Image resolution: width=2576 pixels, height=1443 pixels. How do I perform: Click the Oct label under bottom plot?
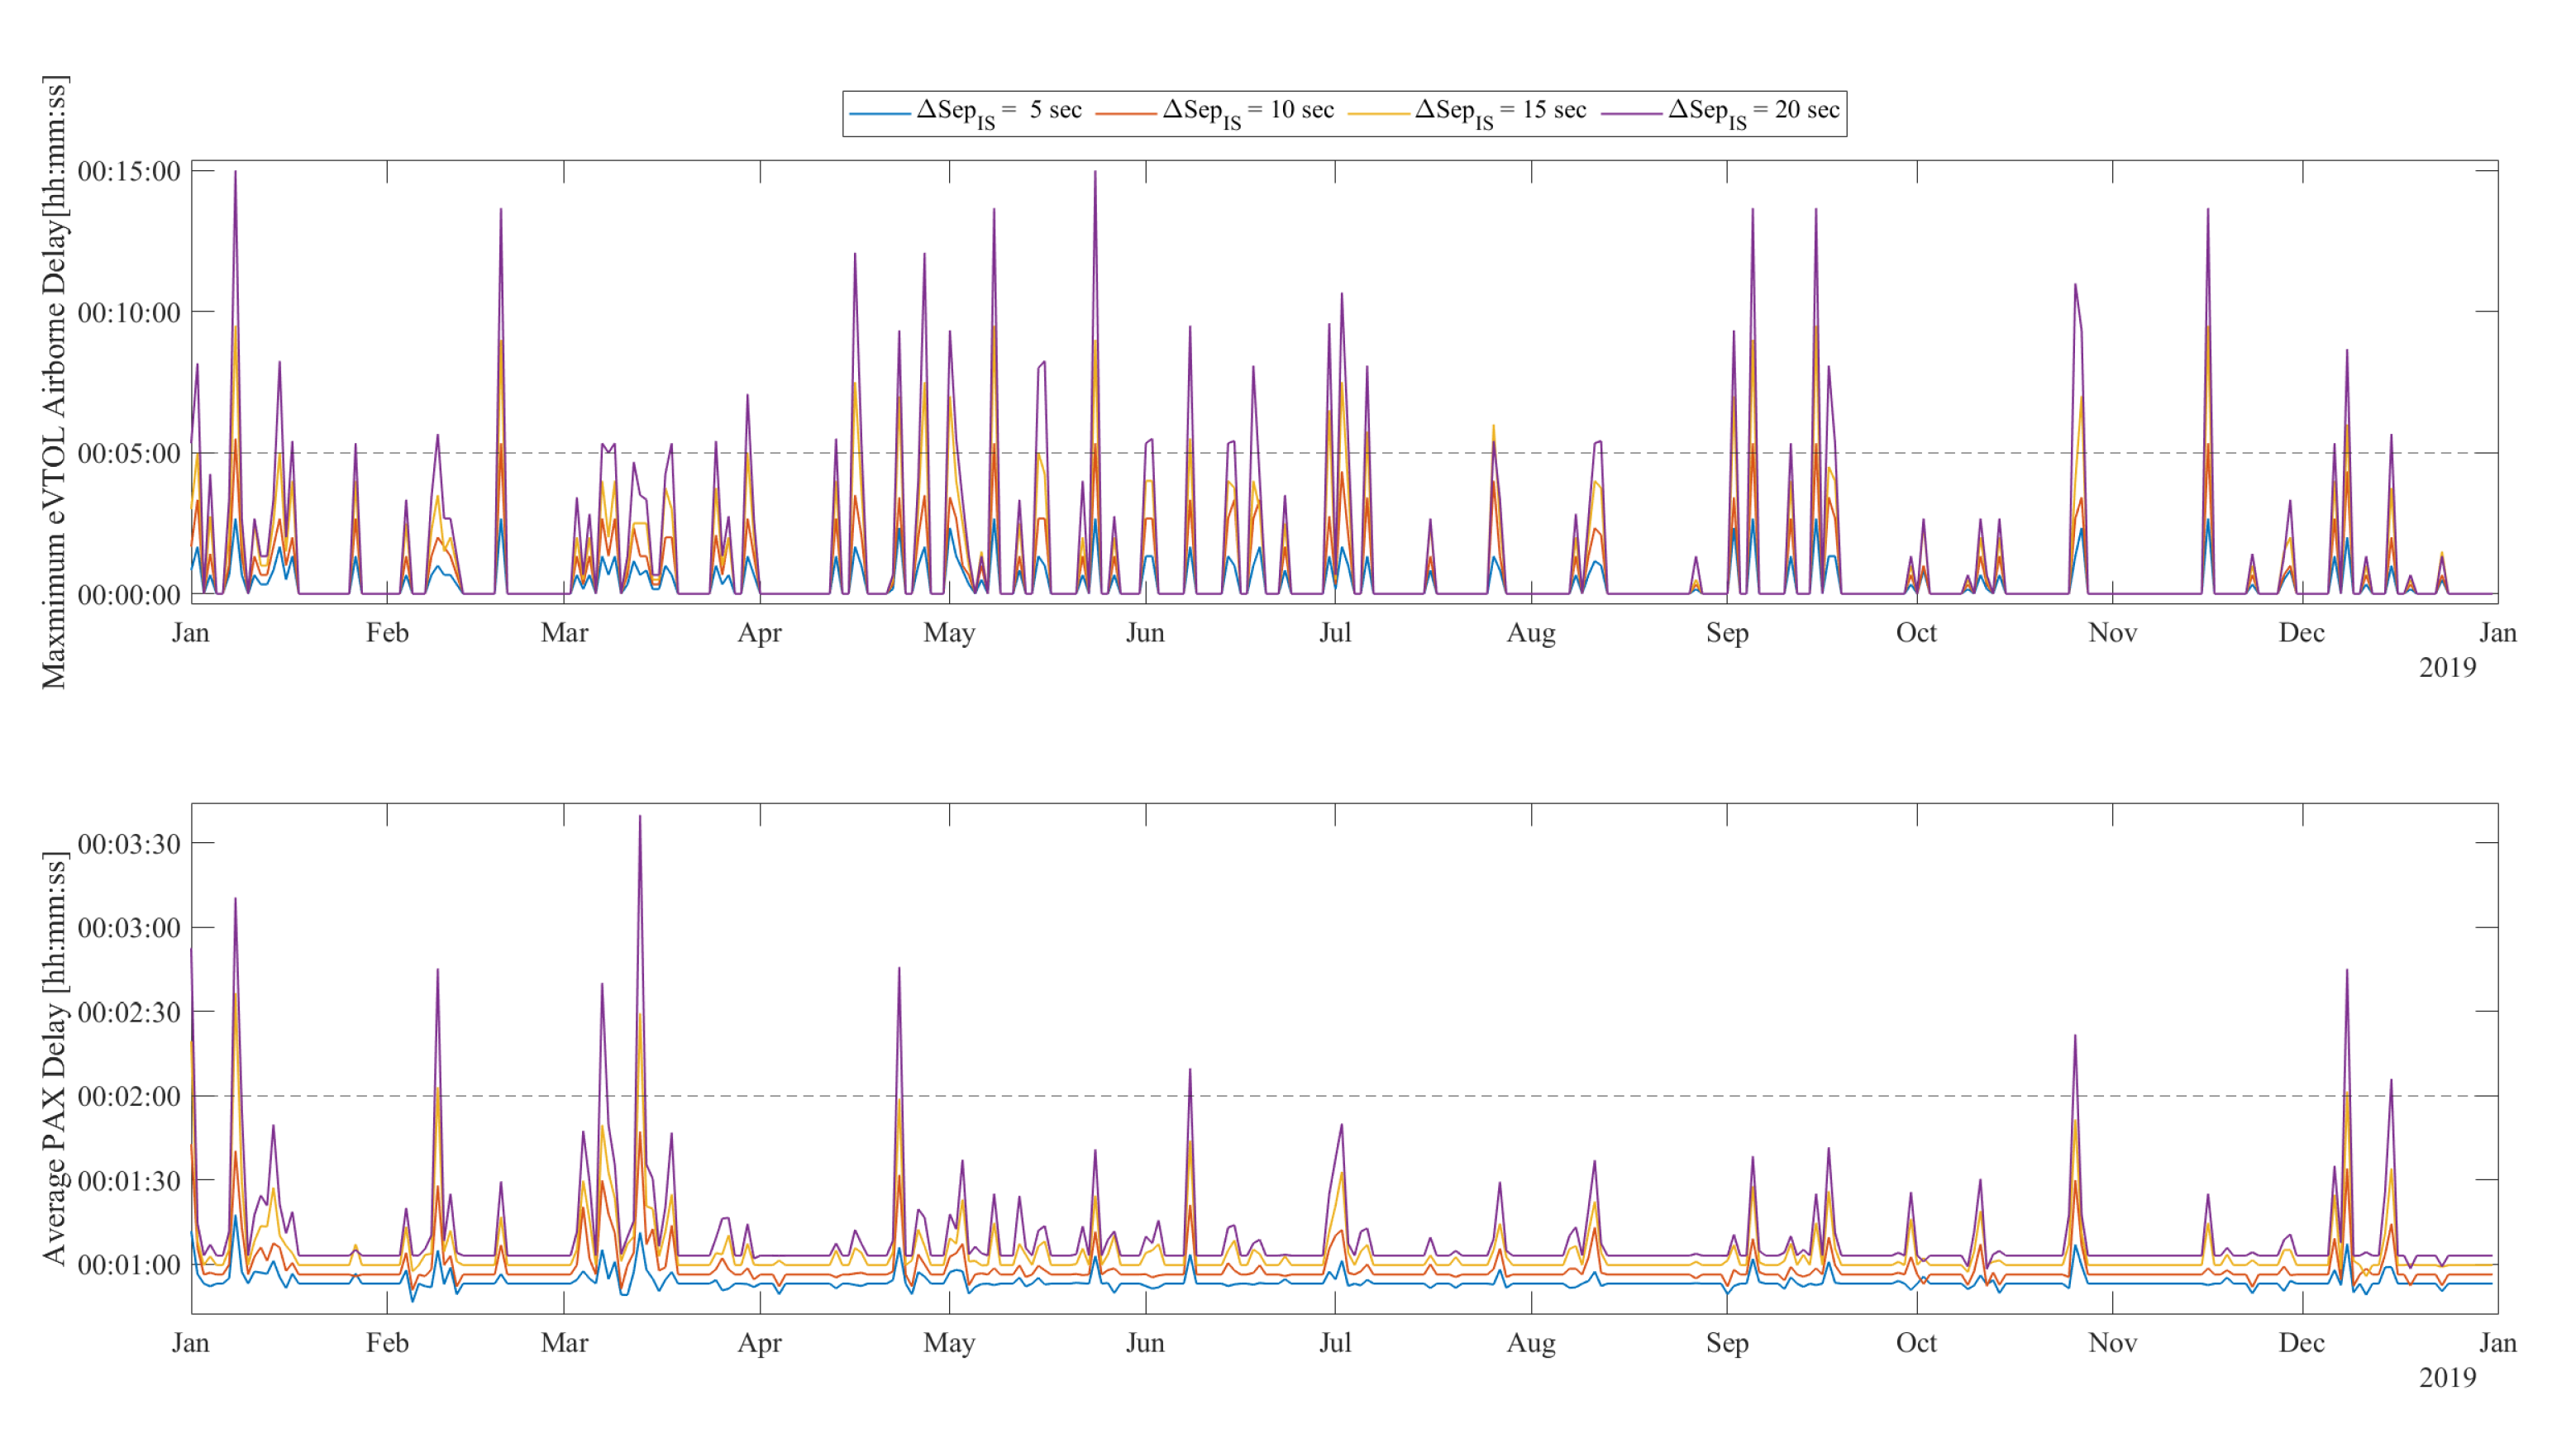(x=1916, y=1343)
